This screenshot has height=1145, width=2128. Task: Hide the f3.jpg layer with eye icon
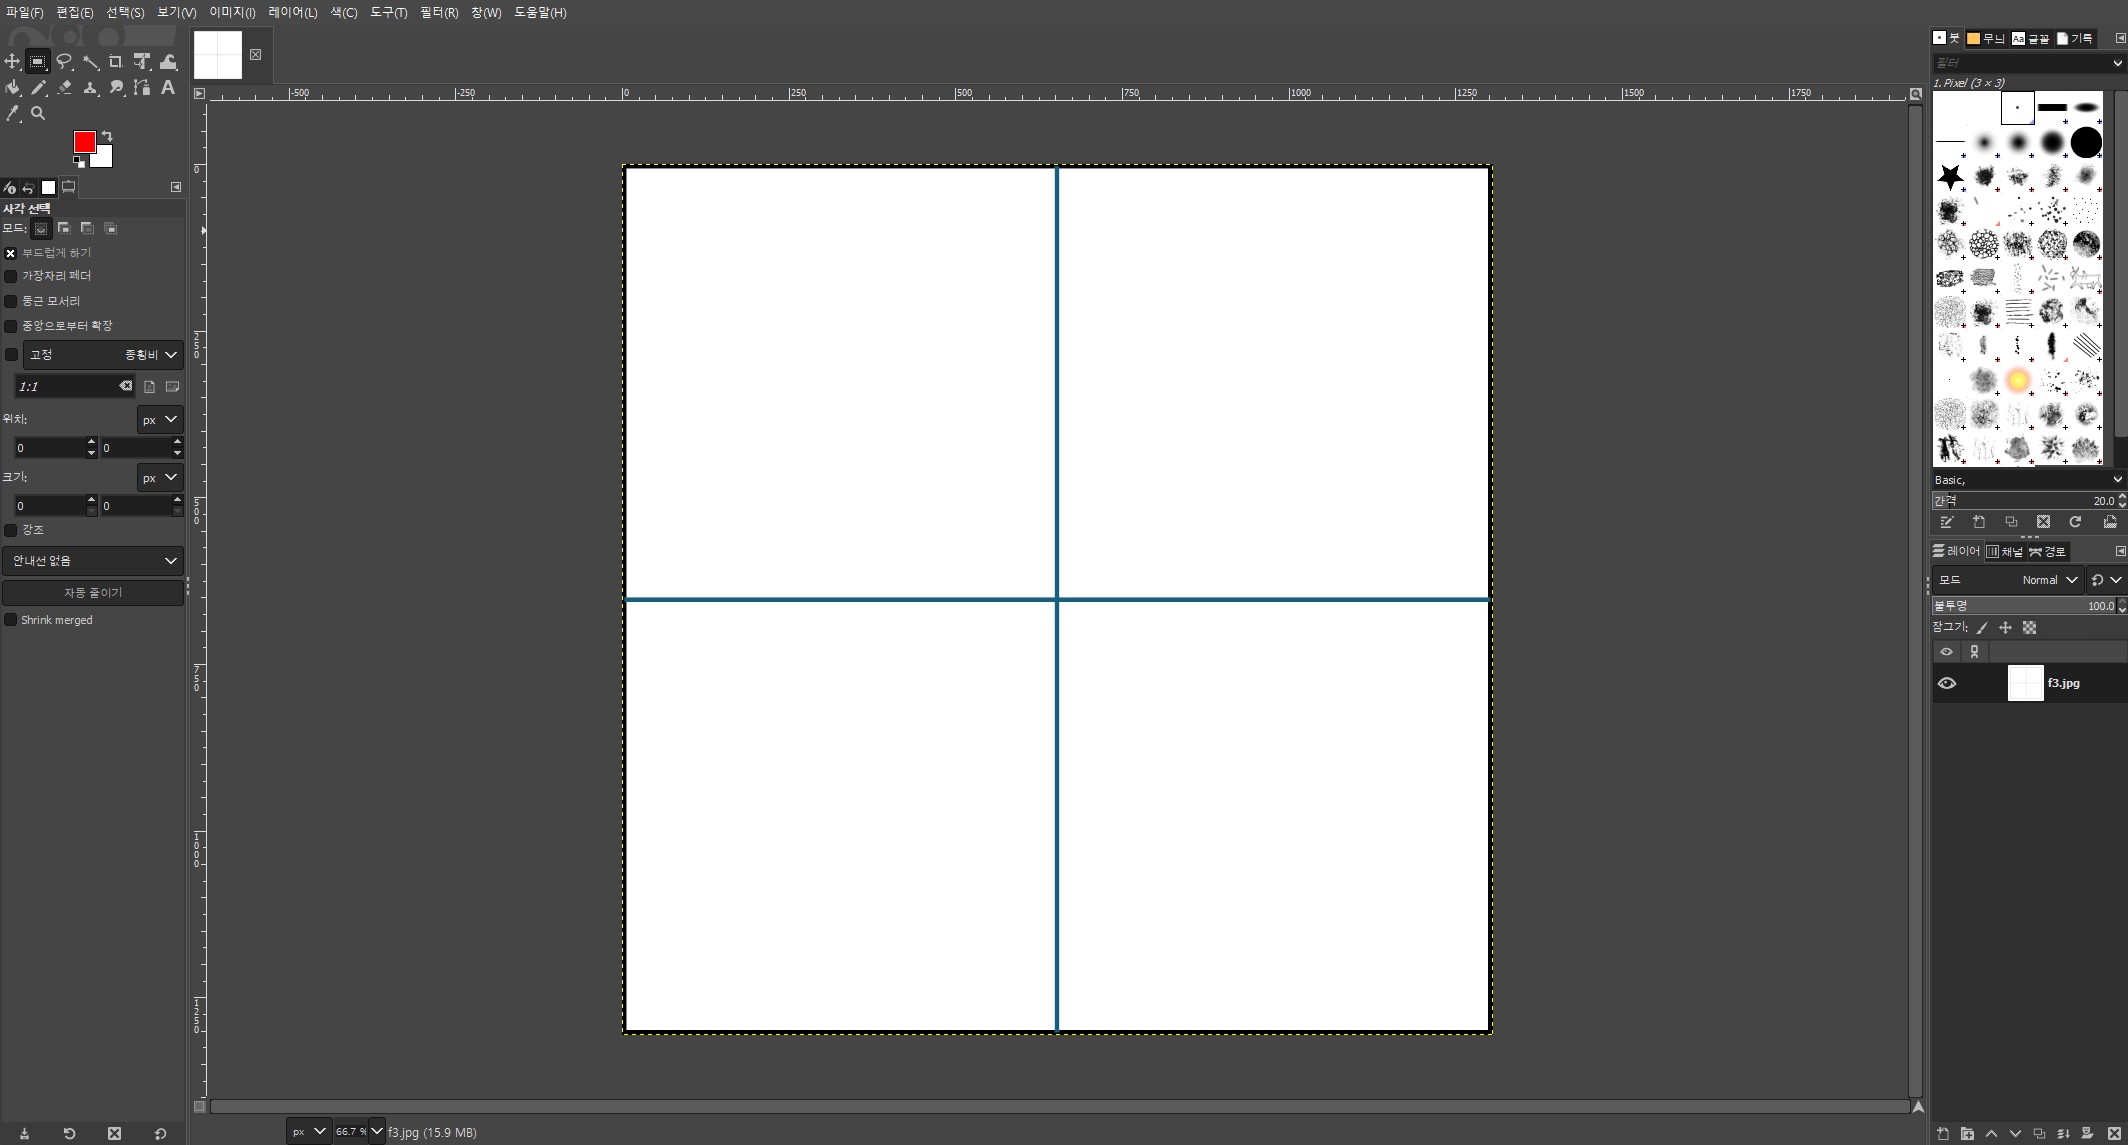[1946, 684]
